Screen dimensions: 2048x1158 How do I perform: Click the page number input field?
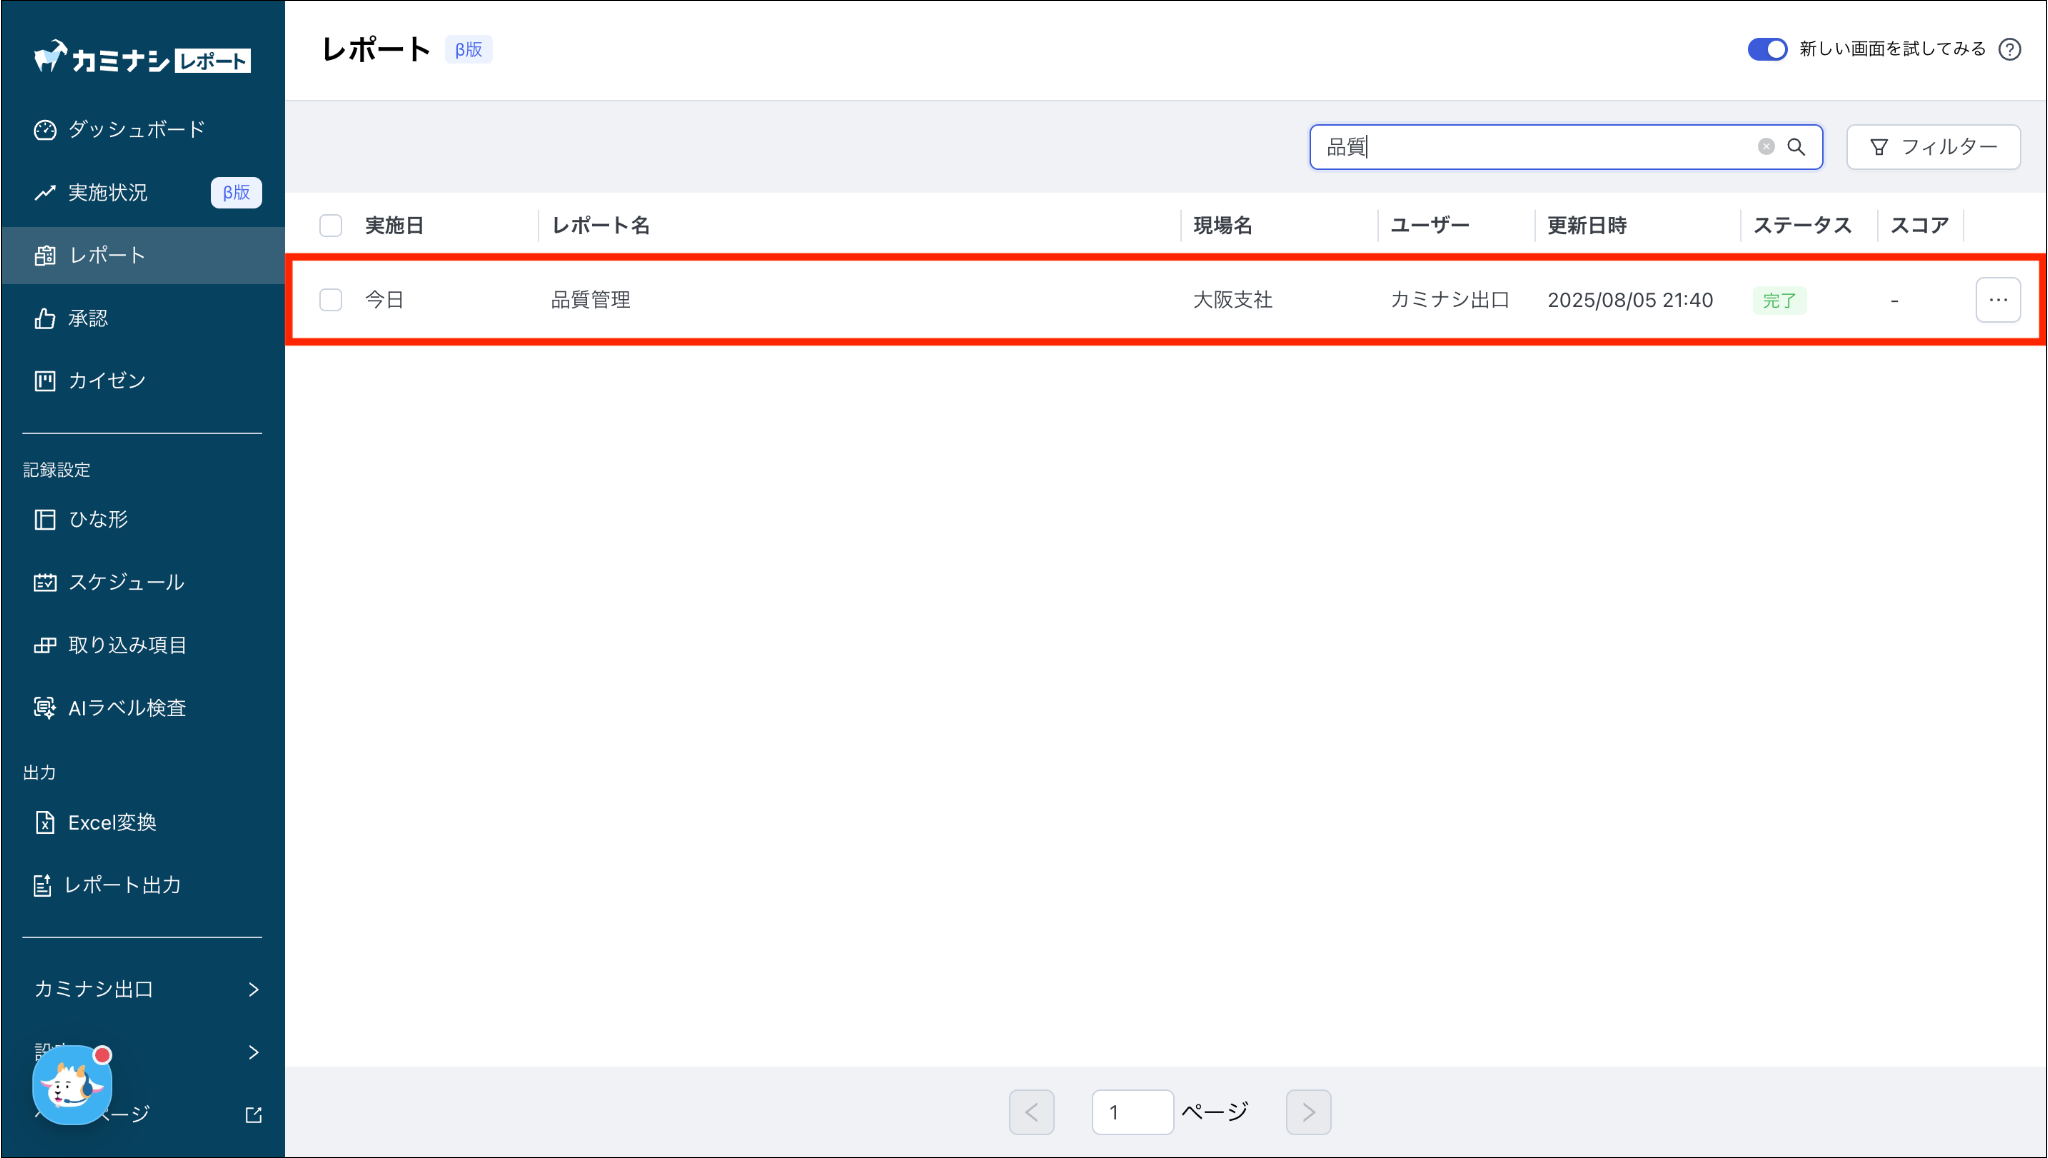pos(1132,1112)
